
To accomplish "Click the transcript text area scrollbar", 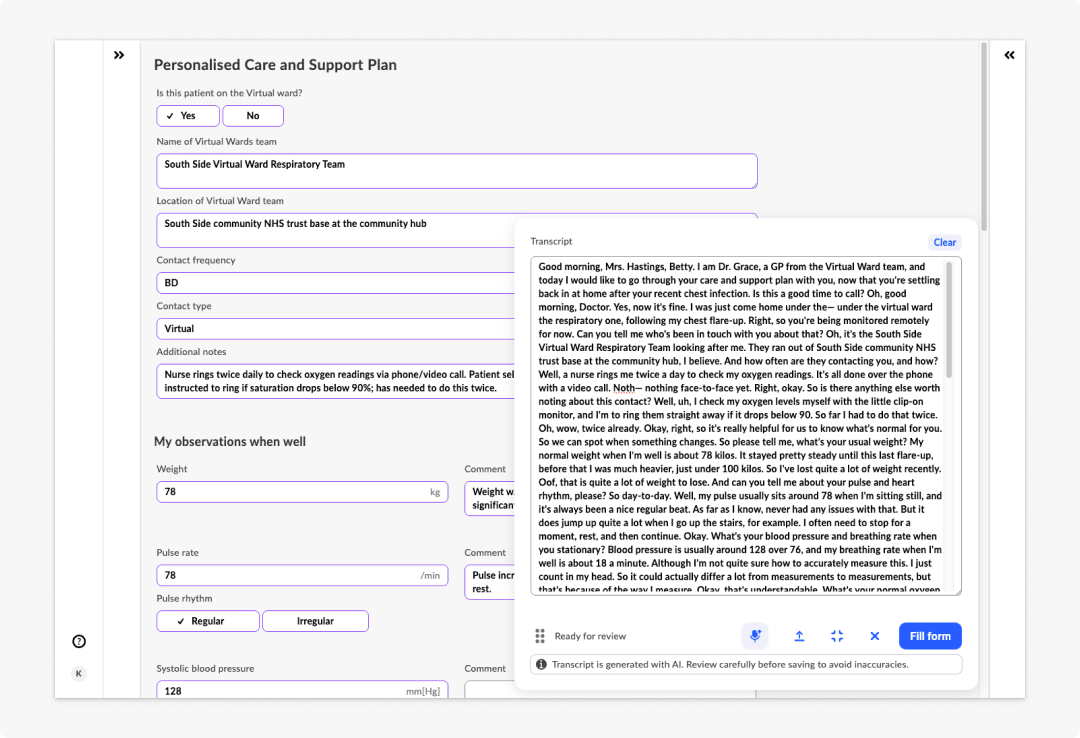I will pyautogui.click(x=949, y=320).
